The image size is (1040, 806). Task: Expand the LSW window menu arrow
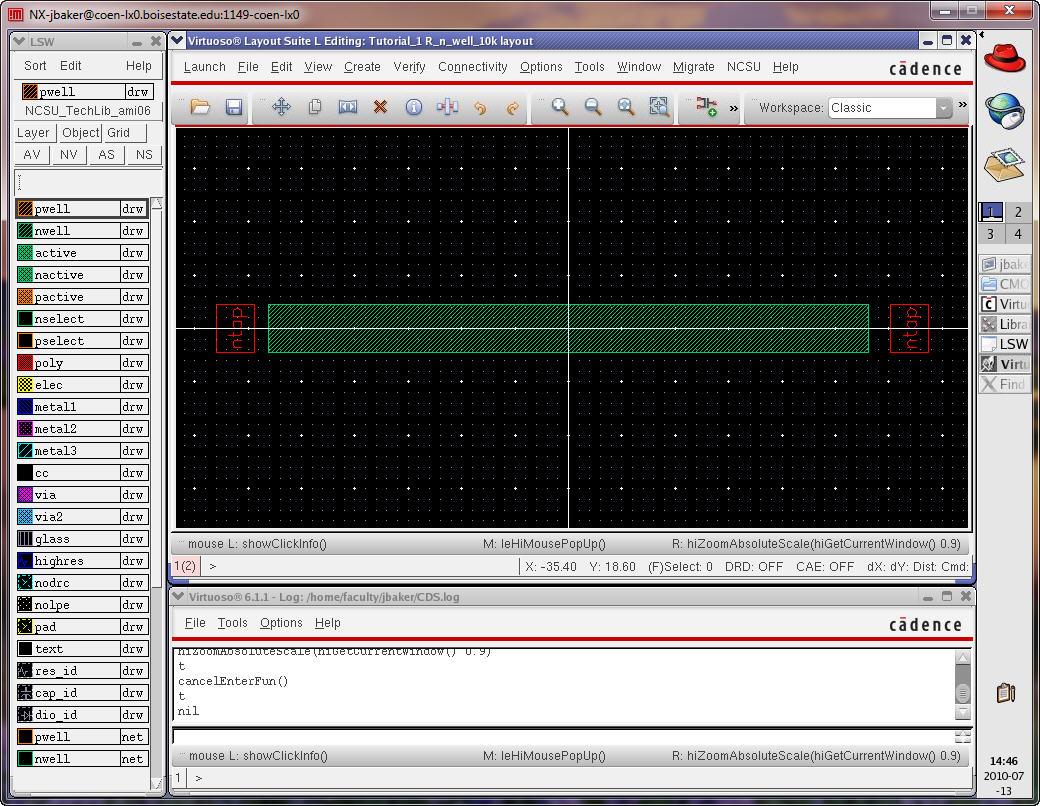pyautogui.click(x=21, y=41)
